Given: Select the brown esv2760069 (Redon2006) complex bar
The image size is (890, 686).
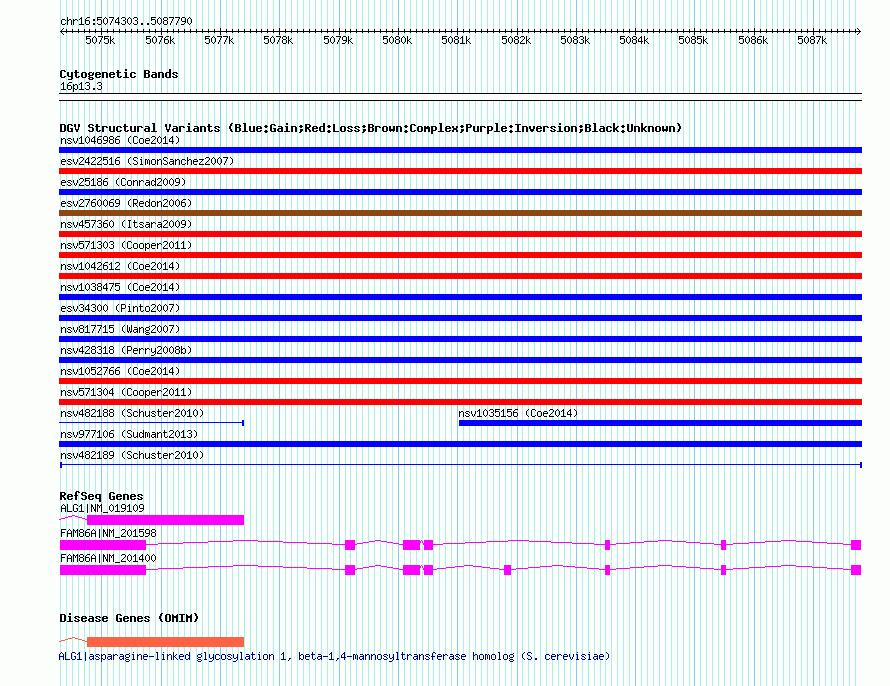Looking at the screenshot, I should (x=460, y=213).
